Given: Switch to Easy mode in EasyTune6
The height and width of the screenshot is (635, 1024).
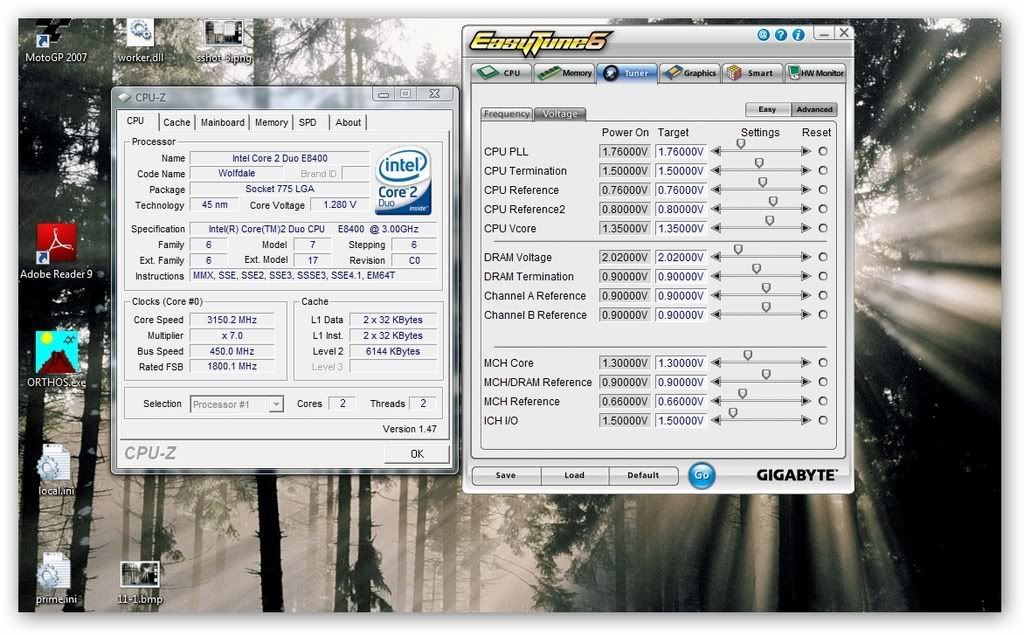Looking at the screenshot, I should click(x=767, y=109).
